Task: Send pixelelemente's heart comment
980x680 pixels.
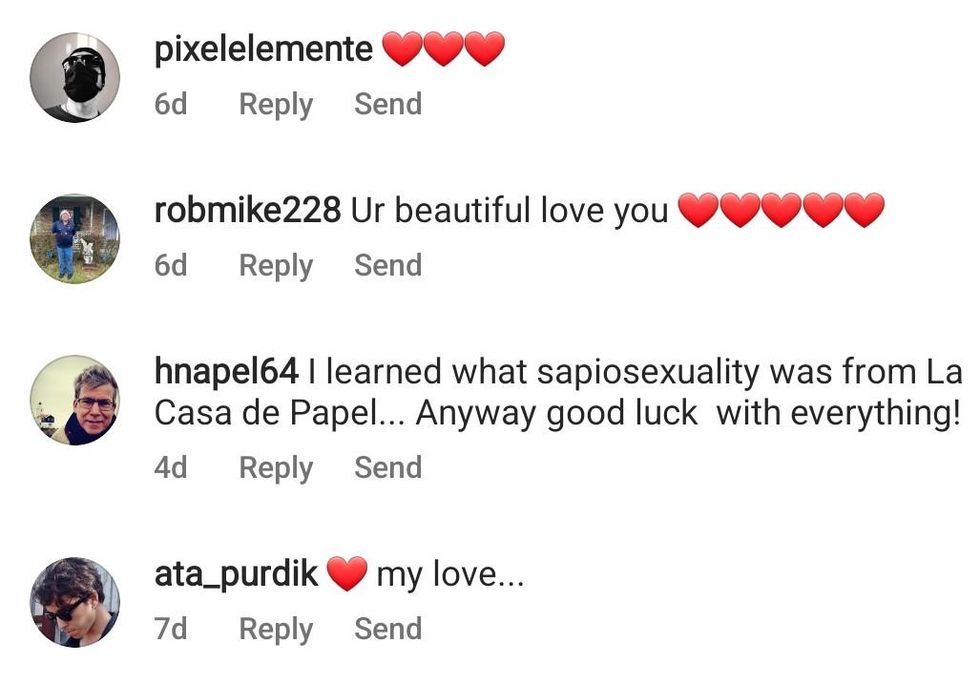Action: pos(388,104)
